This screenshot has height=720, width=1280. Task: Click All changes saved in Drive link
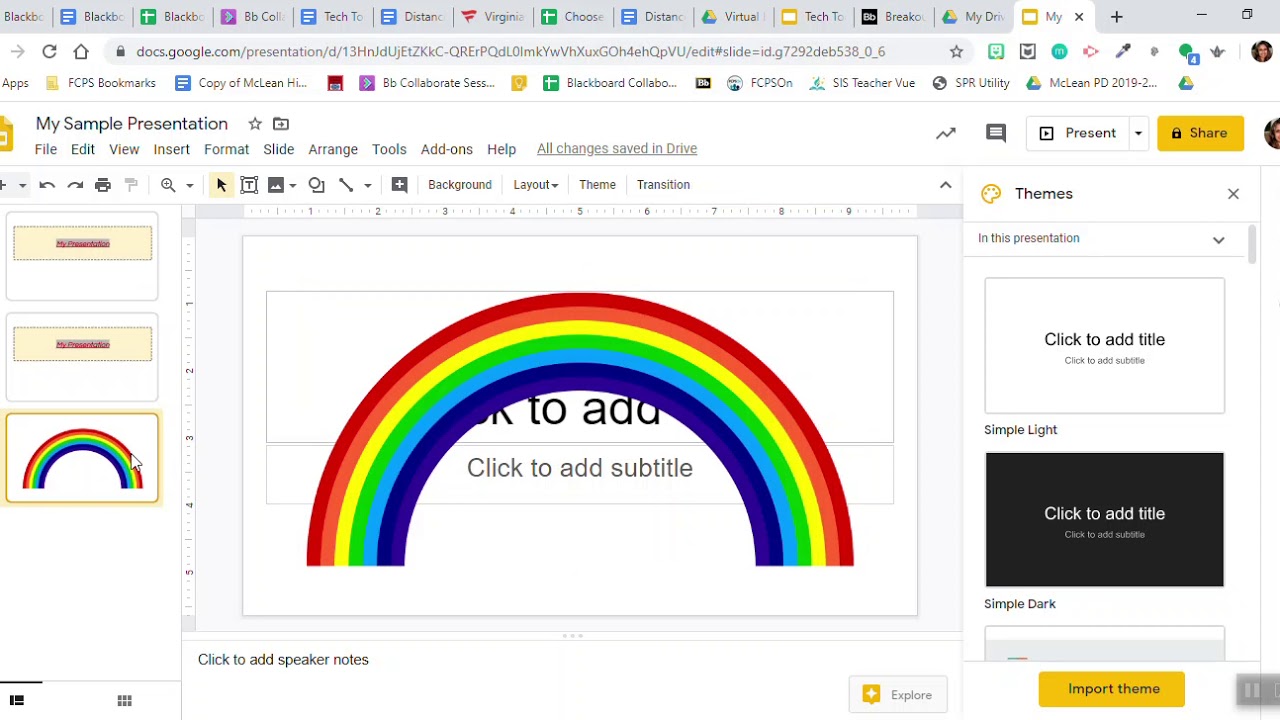pos(617,149)
